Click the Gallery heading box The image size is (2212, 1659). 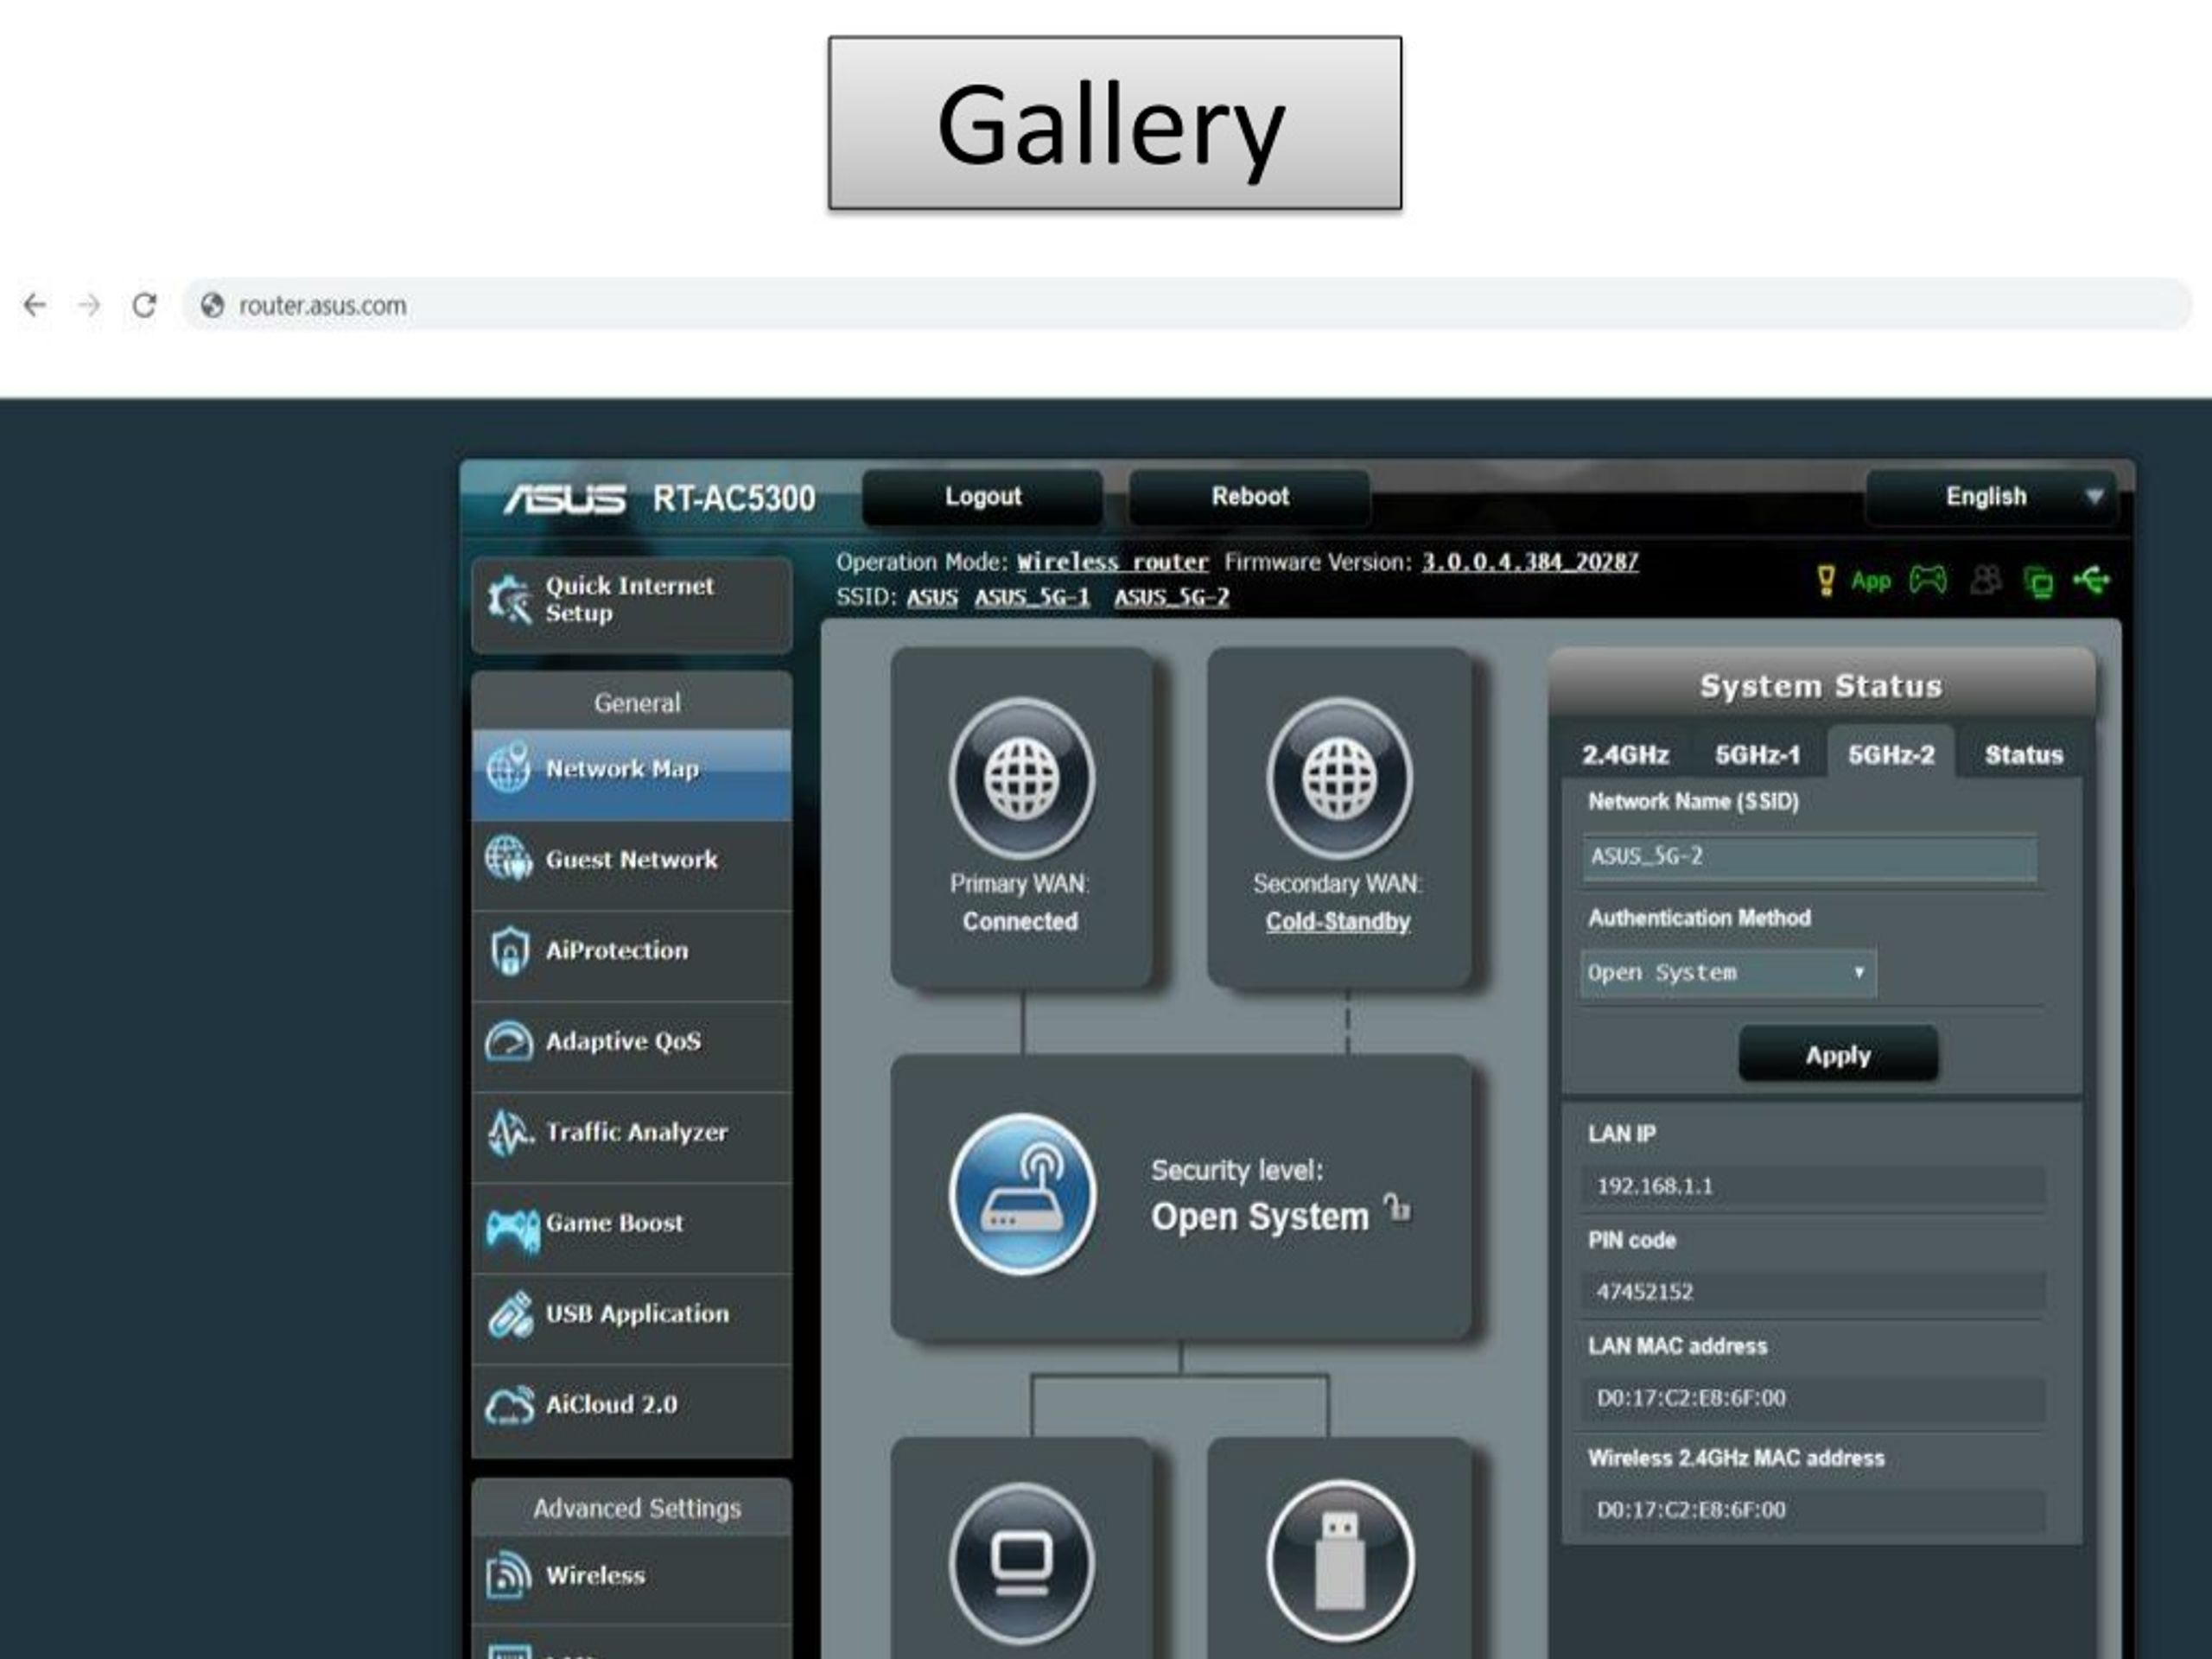[1115, 123]
